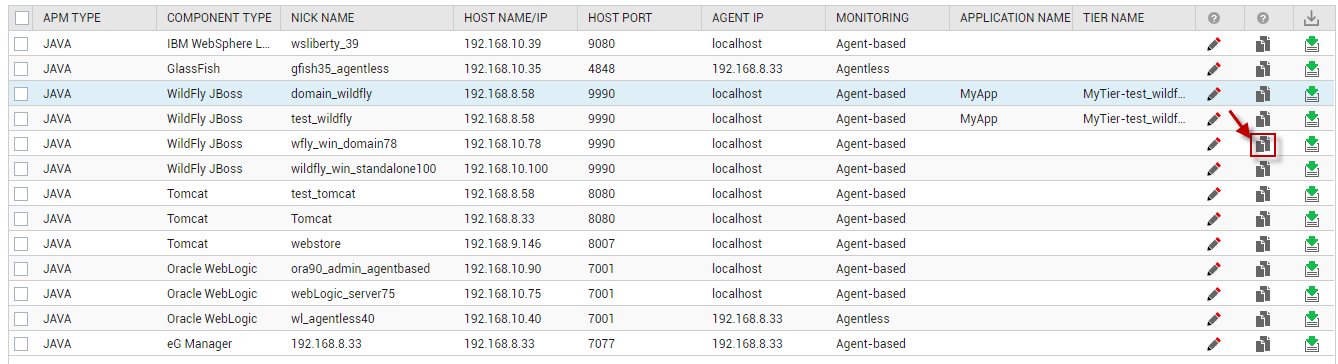Copy the domain_wildfly component row

click(x=1263, y=94)
